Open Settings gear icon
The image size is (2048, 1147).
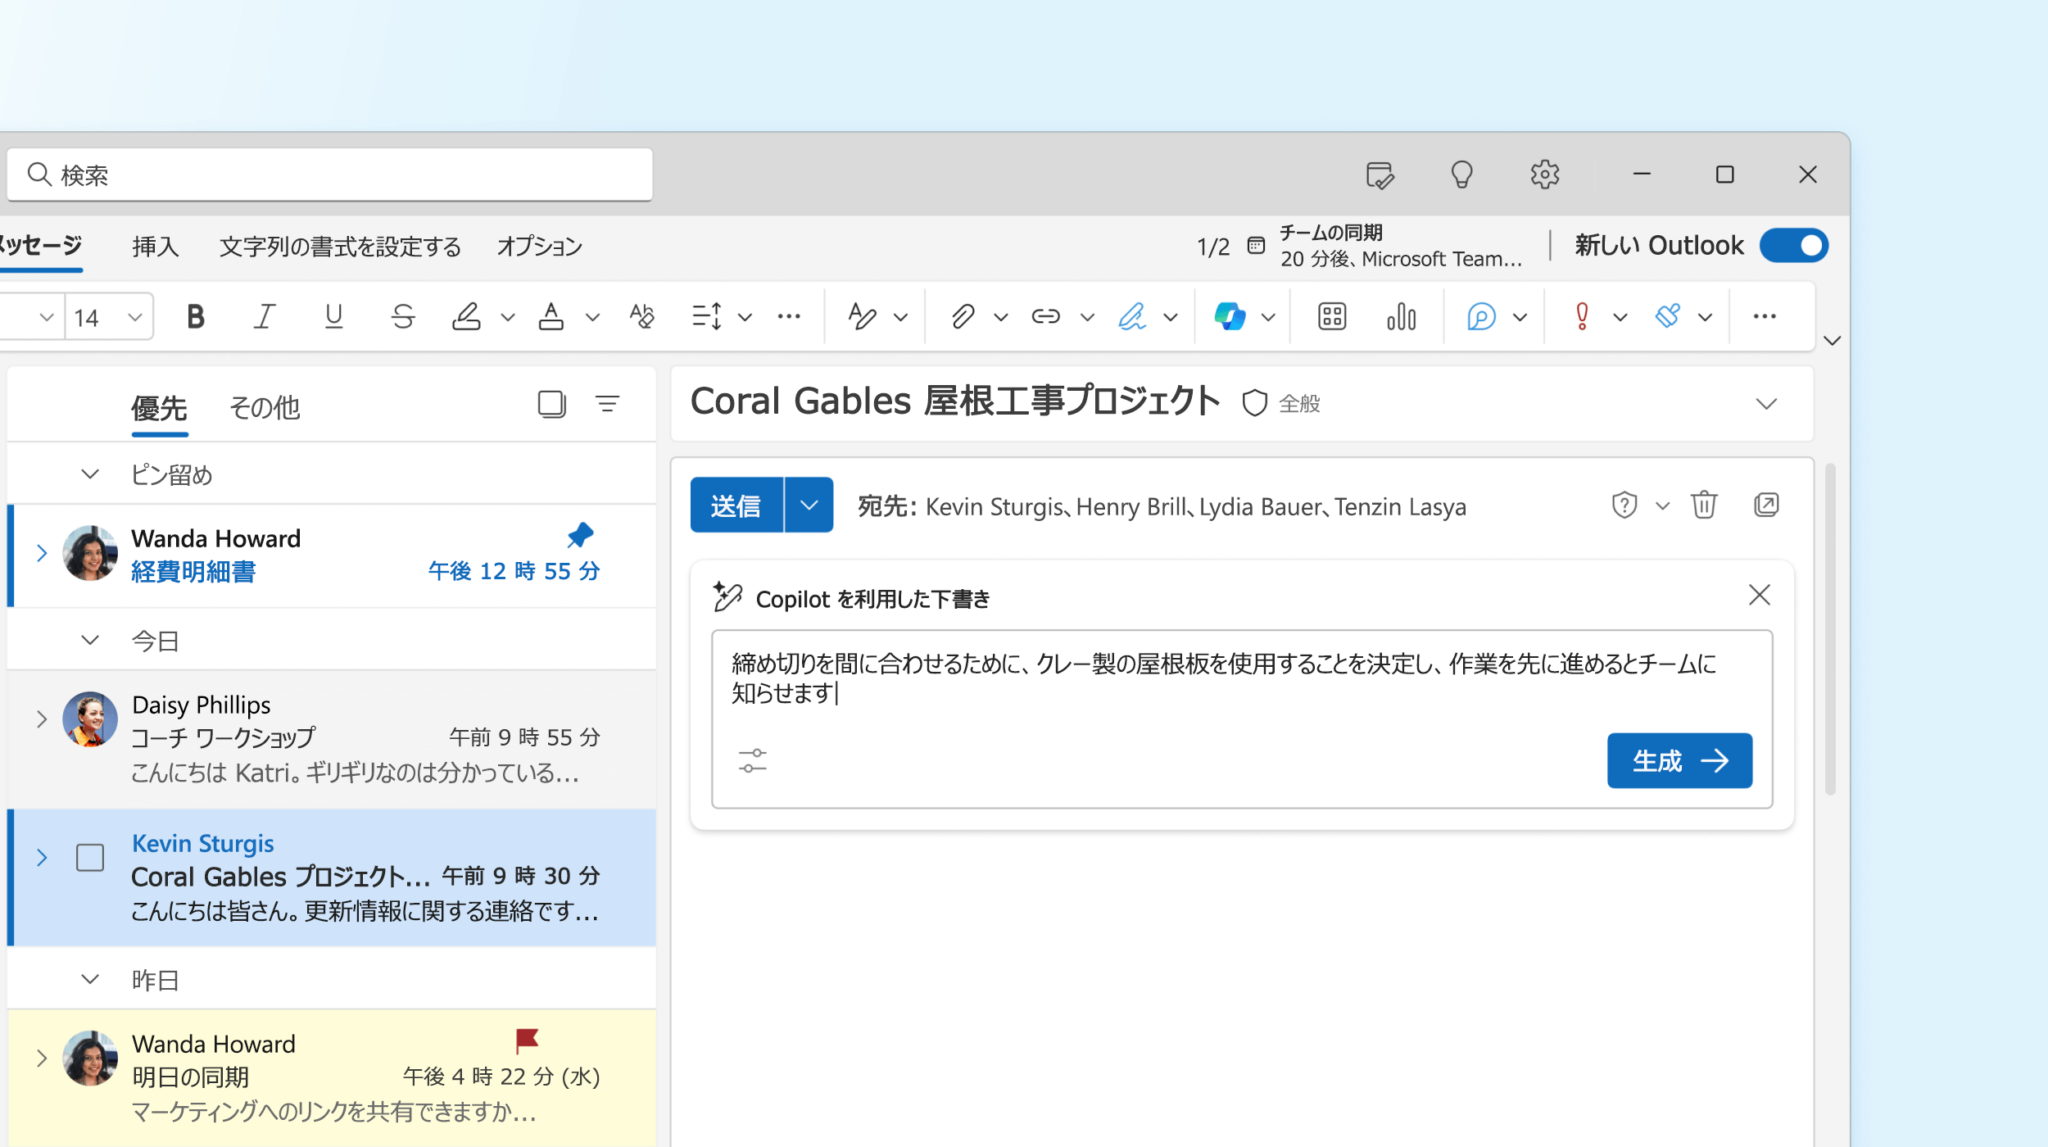click(1545, 175)
